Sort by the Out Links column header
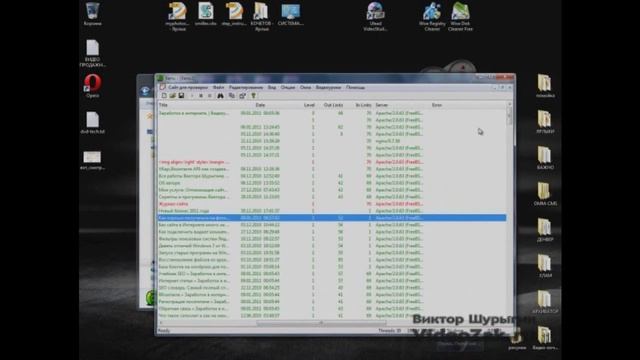The width and height of the screenshot is (640, 360). [333, 105]
